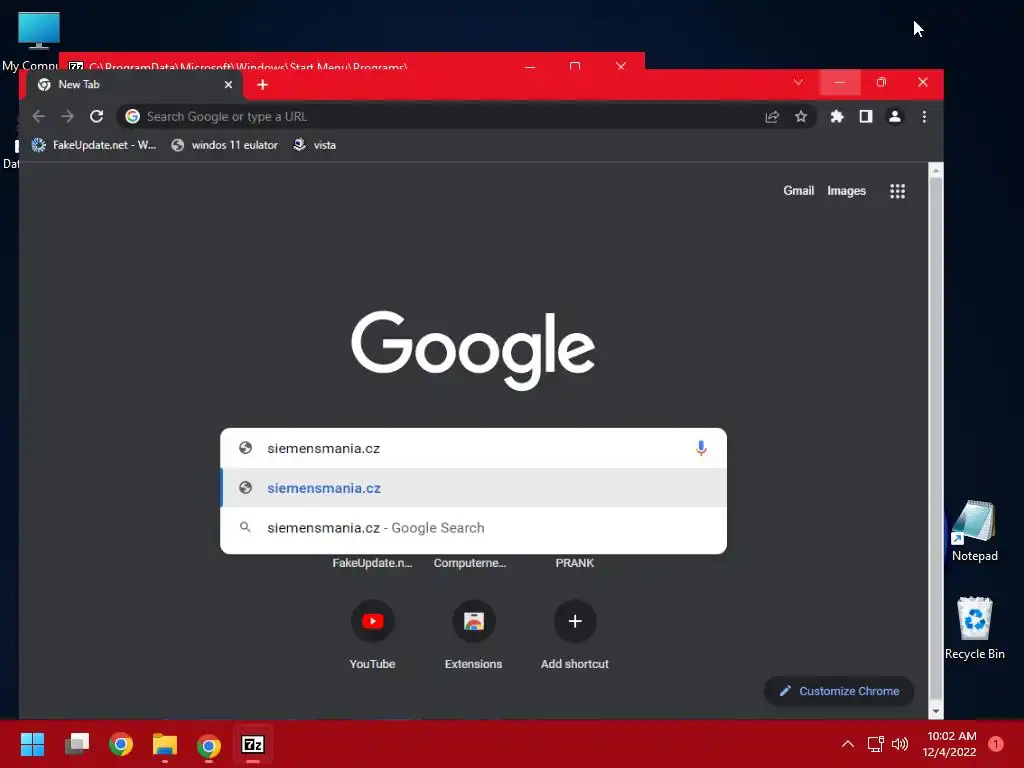Click the Google logo
The image size is (1024, 768).
pyautogui.click(x=473, y=350)
